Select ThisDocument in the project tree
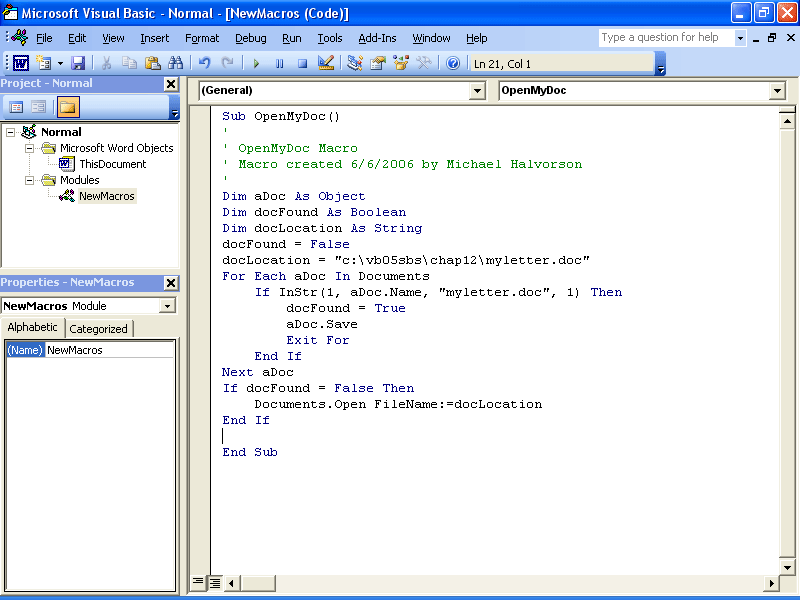 112,164
